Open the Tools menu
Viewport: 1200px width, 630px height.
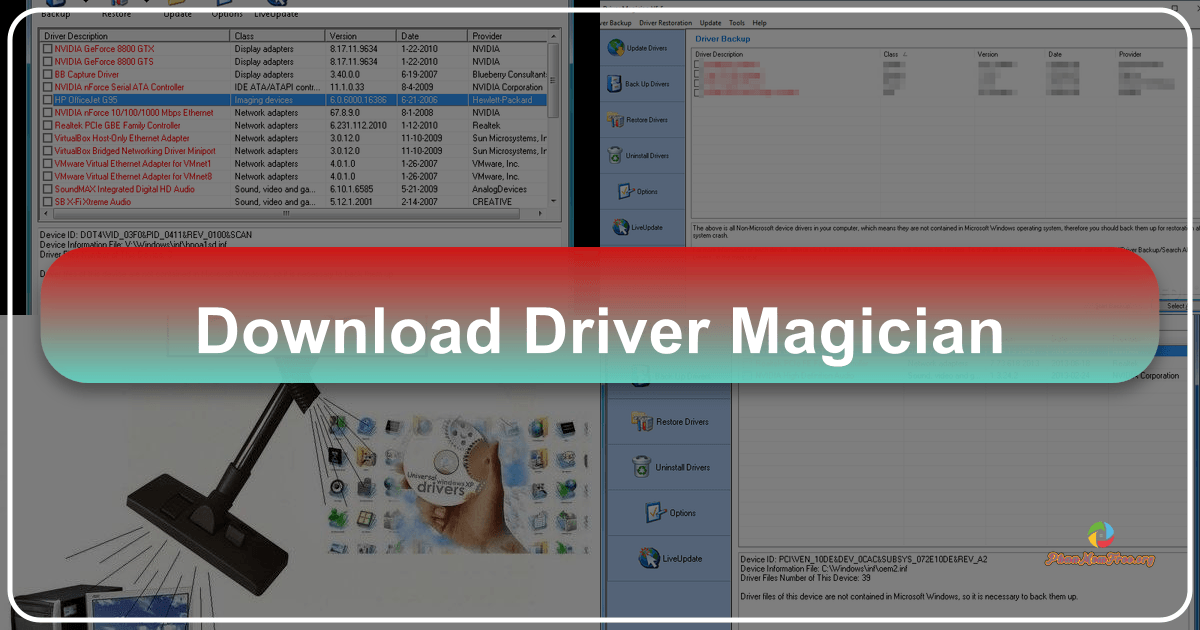[737, 22]
